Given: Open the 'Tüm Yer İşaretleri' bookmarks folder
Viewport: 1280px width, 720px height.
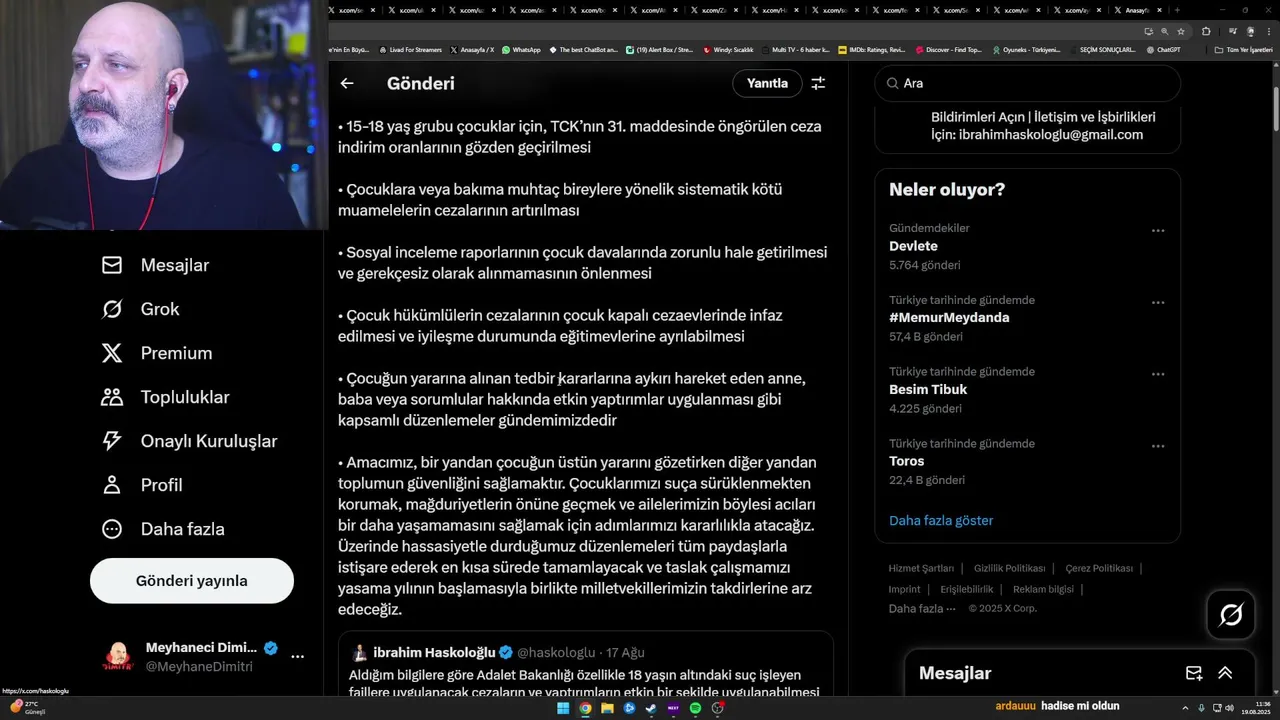Looking at the screenshot, I should (x=1243, y=49).
